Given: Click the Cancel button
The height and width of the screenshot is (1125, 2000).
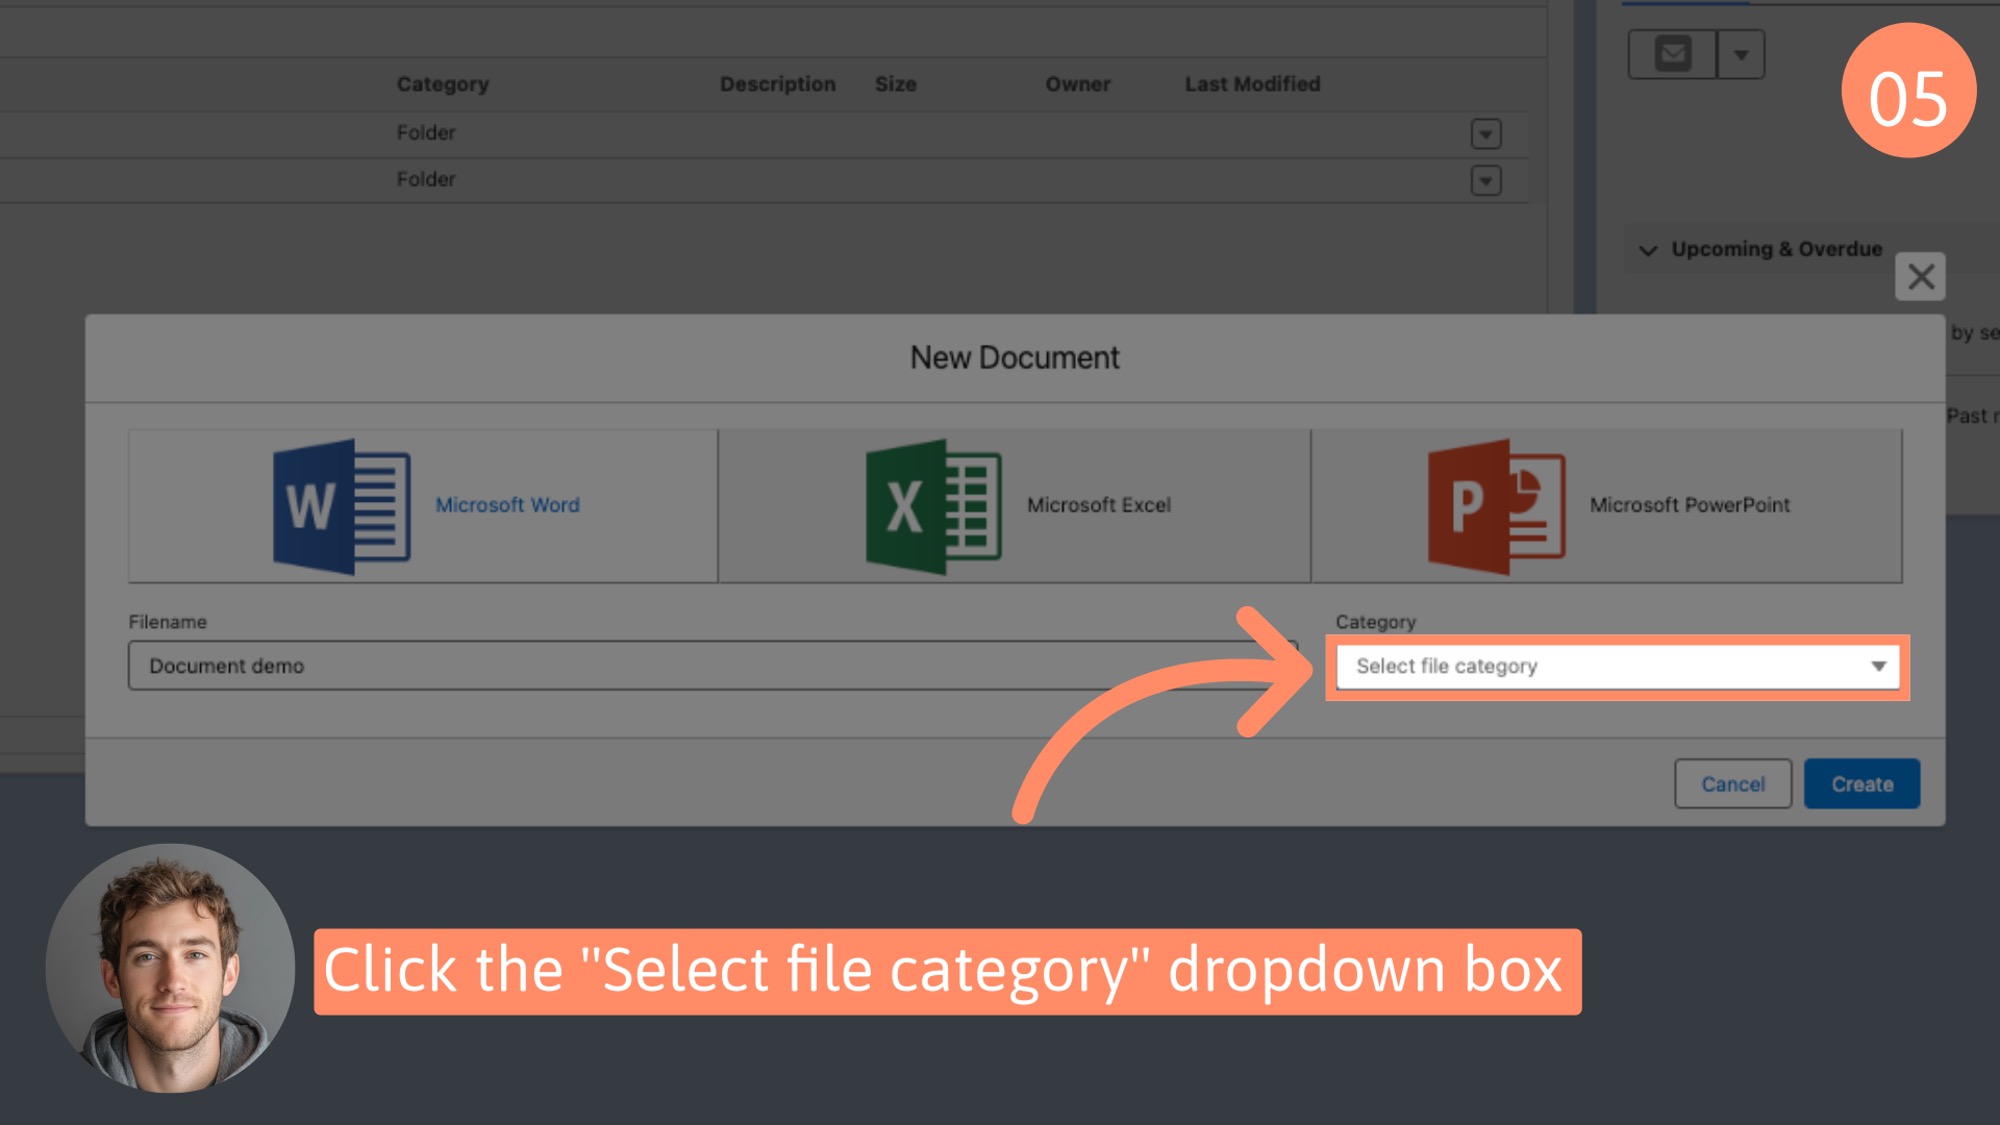Looking at the screenshot, I should click(x=1733, y=784).
